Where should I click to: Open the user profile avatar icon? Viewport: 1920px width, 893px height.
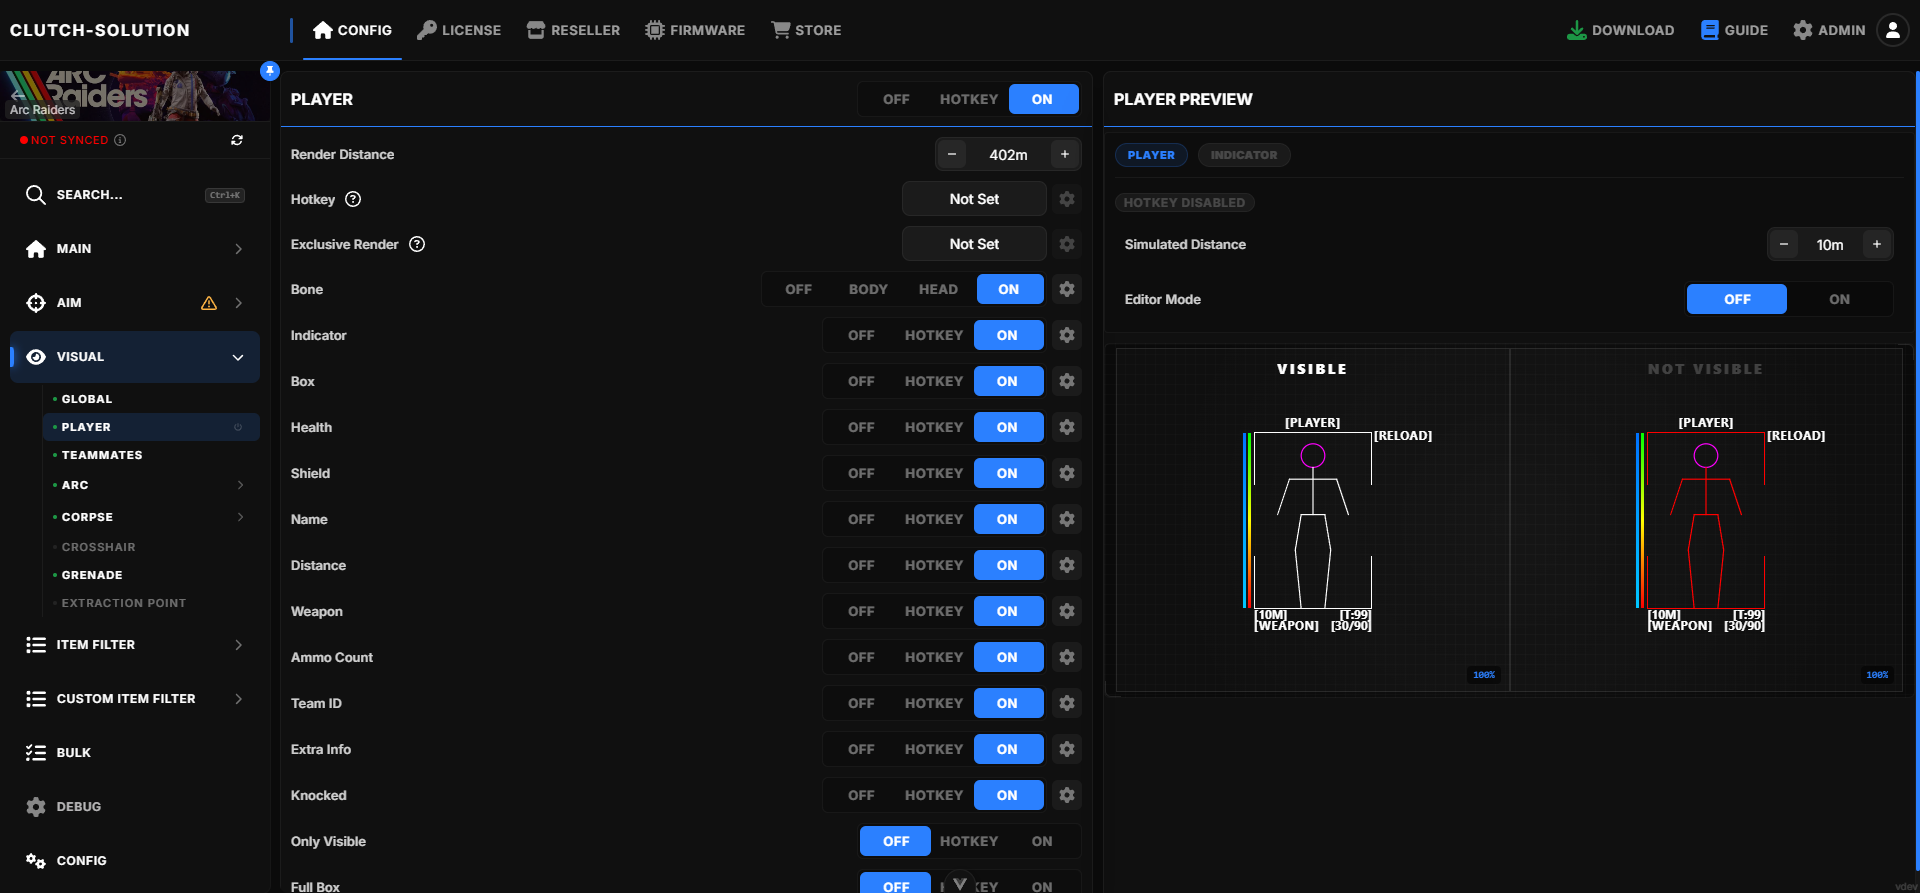coord(1892,30)
